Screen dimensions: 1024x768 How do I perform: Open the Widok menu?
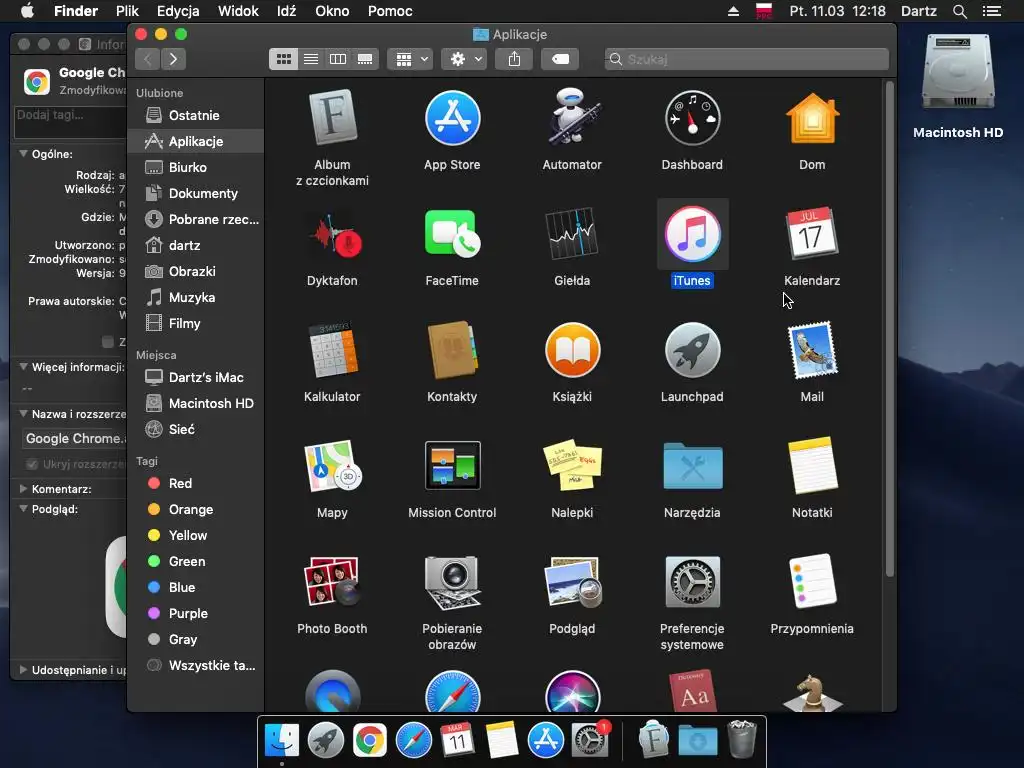click(238, 11)
